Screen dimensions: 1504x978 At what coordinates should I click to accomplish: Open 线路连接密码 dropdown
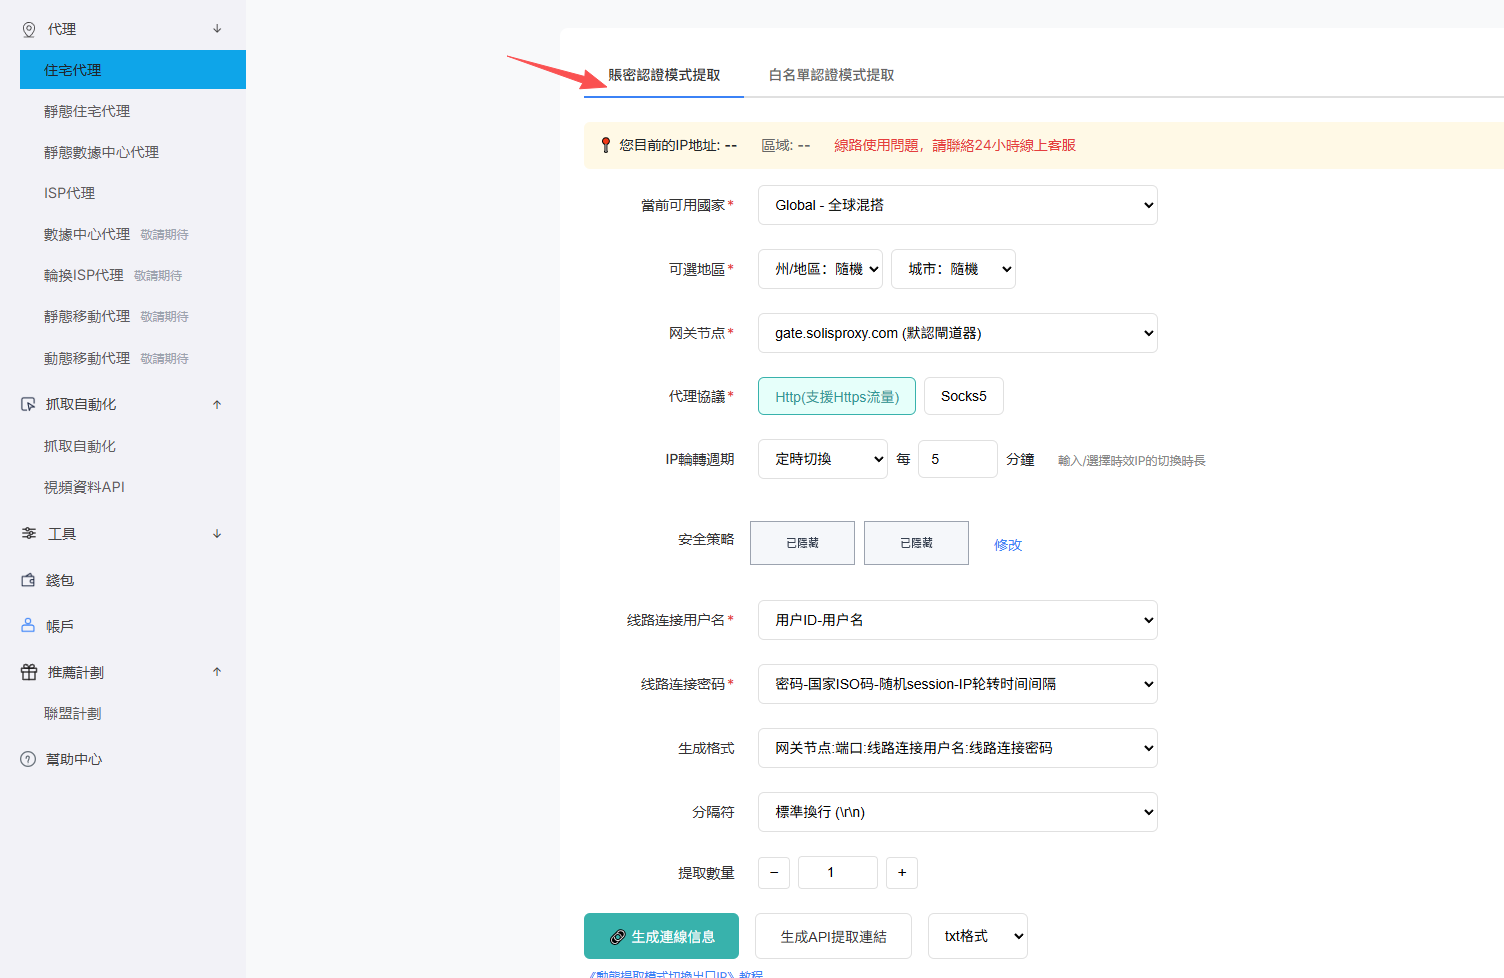[958, 684]
